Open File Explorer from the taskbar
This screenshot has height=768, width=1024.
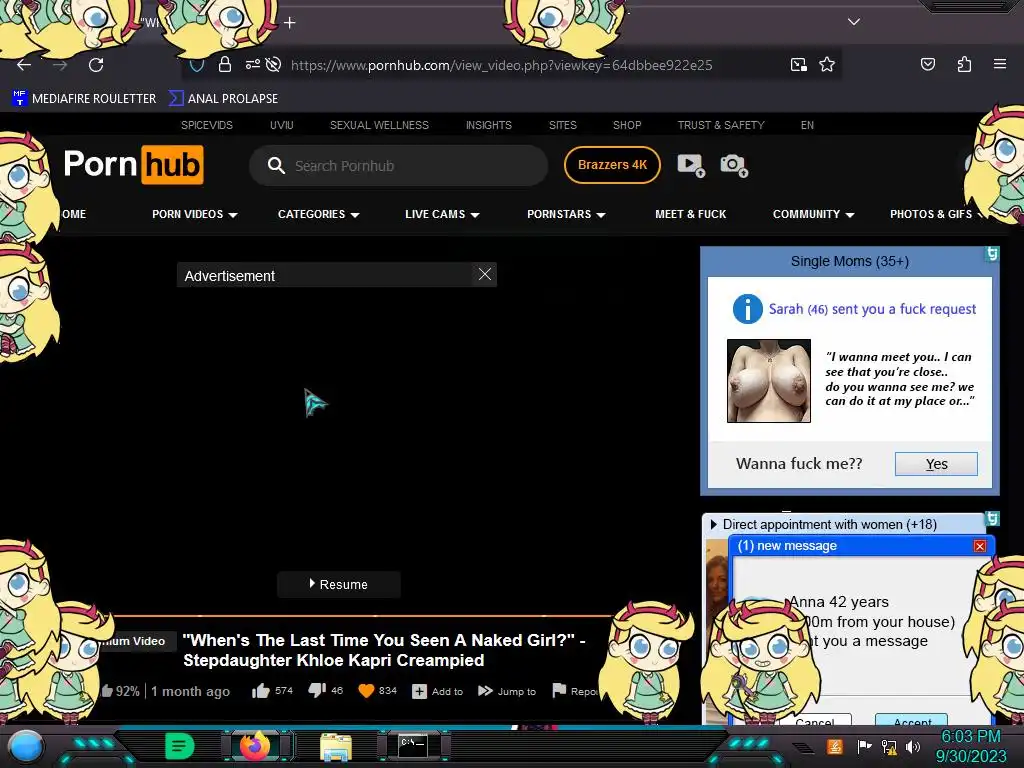click(x=336, y=747)
